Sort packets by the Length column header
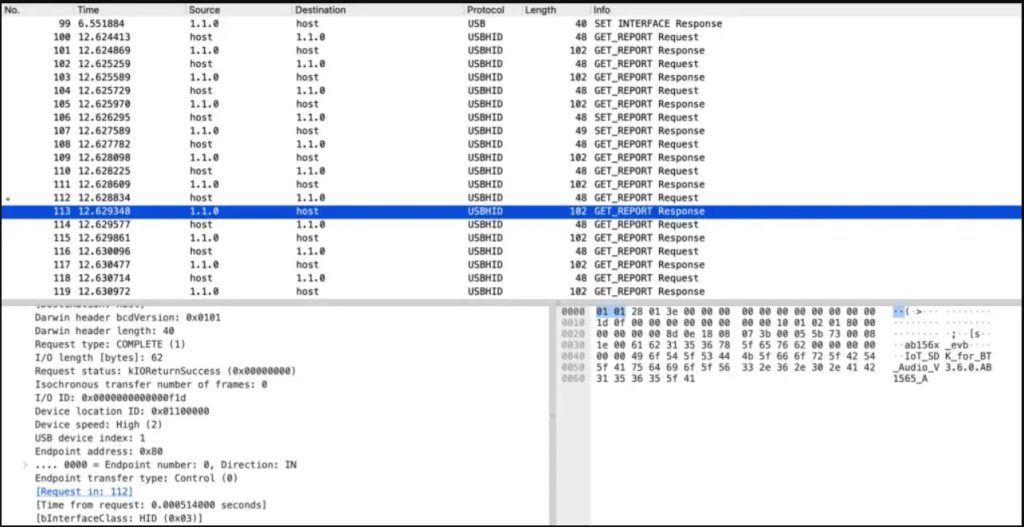 556,10
